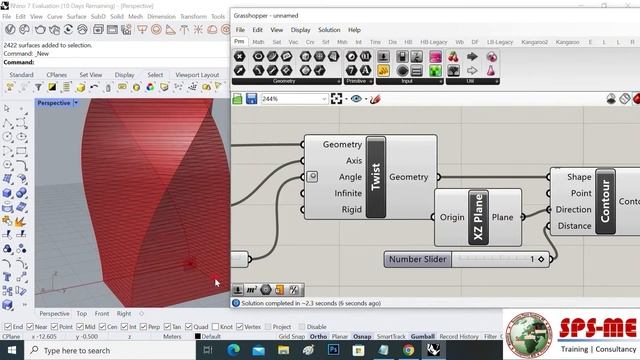Click the explode icon in Rhino left sidebar
The height and width of the screenshot is (360, 640).
20,222
